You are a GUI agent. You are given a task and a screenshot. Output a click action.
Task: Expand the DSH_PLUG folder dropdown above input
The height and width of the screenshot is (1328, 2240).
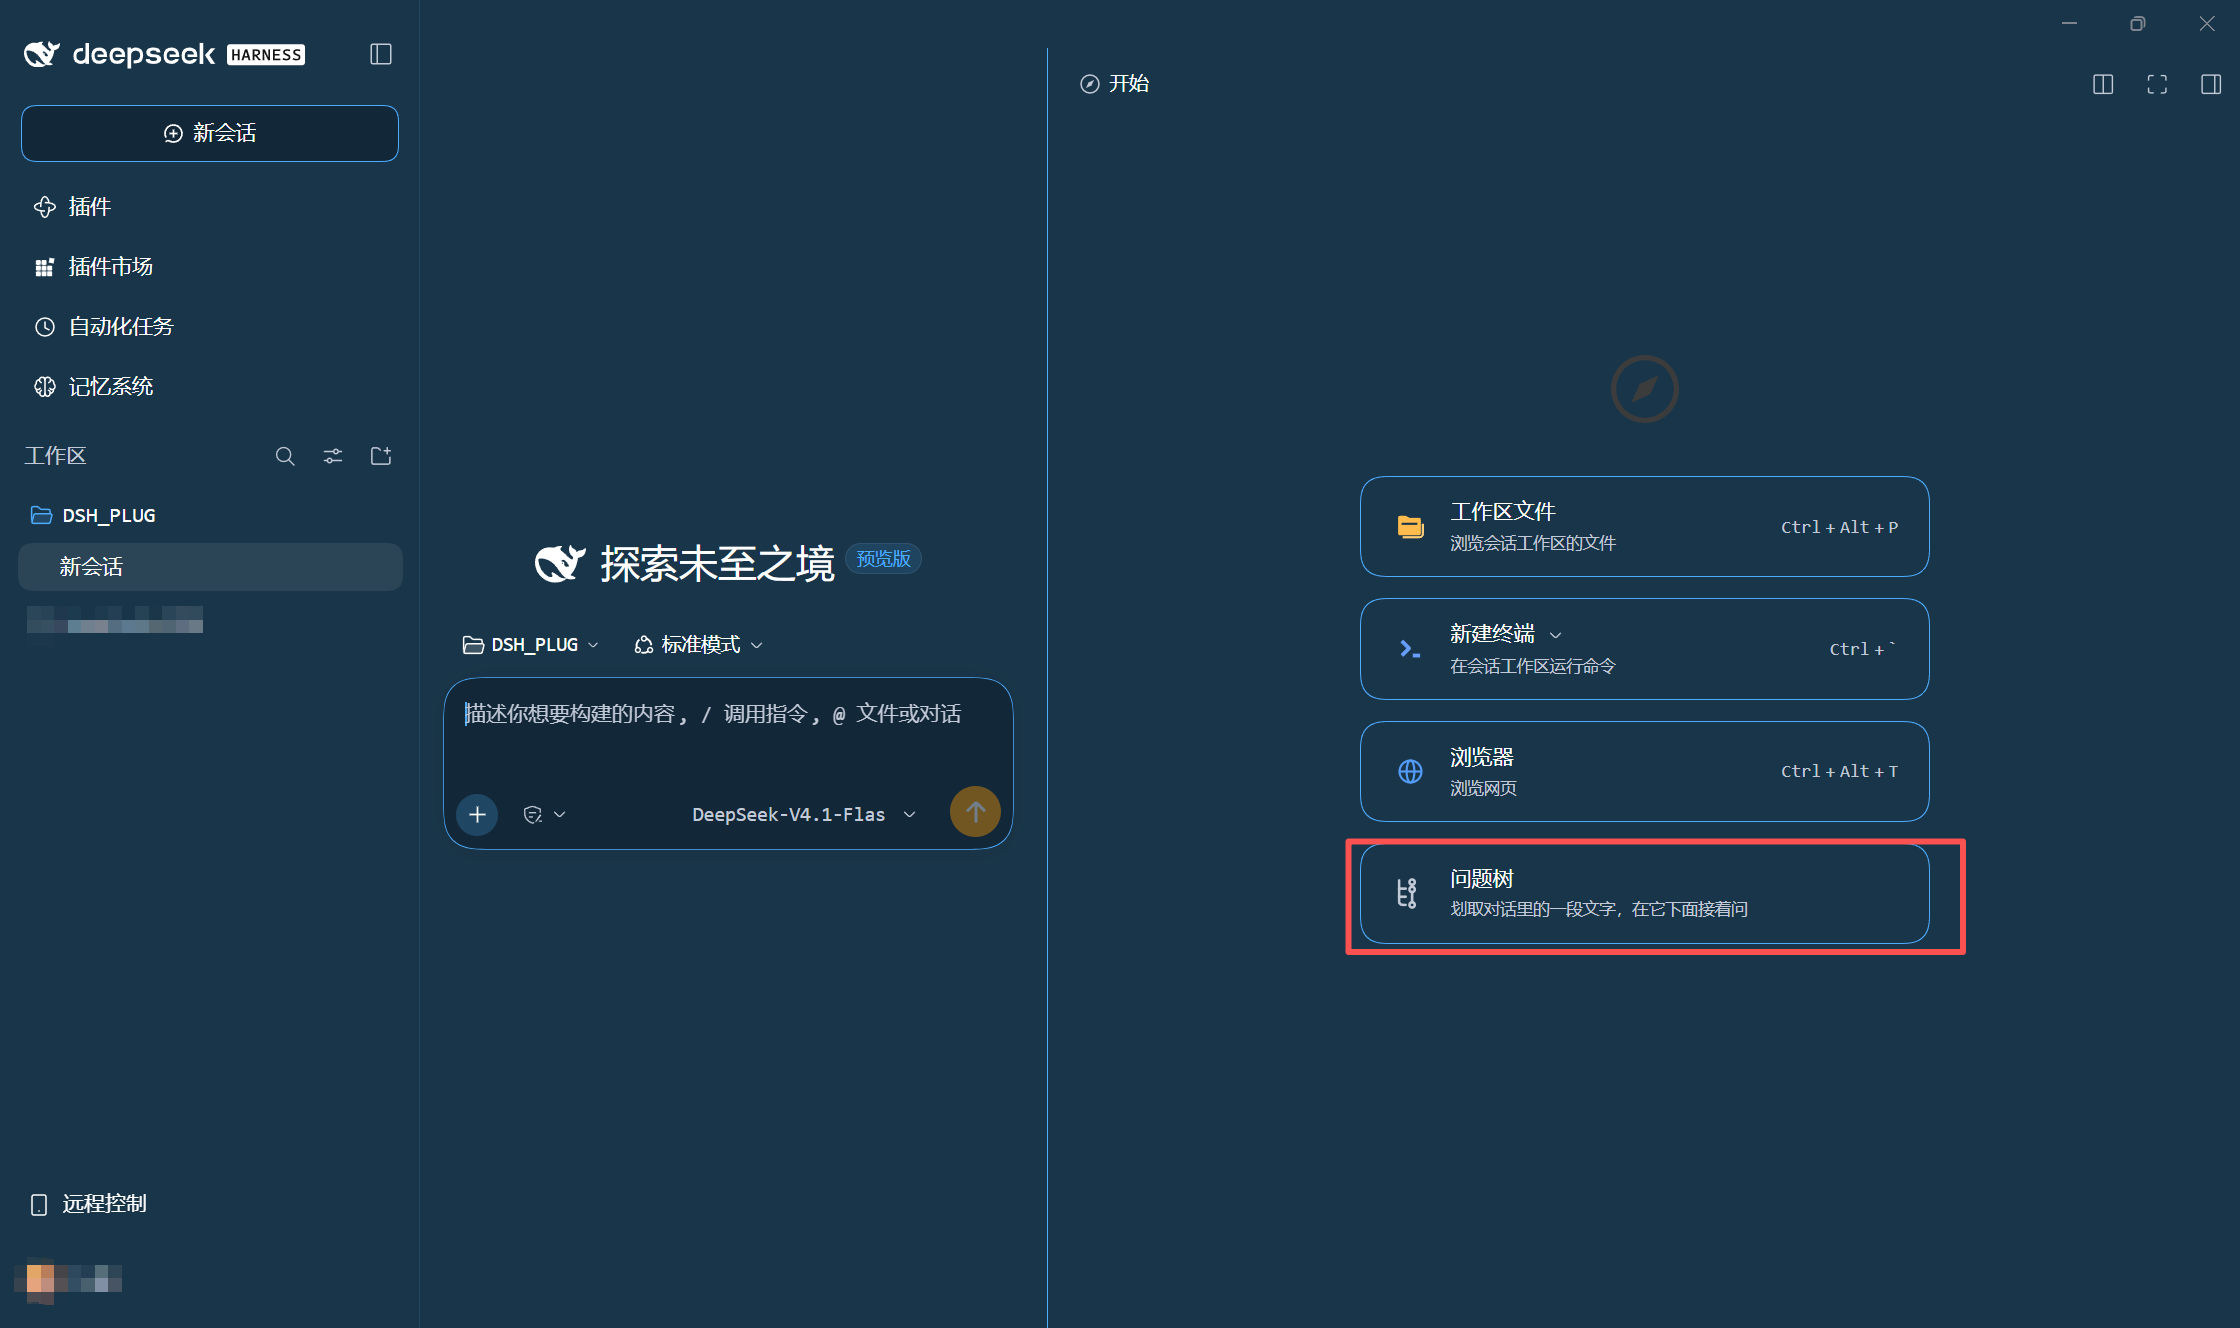[x=531, y=645]
